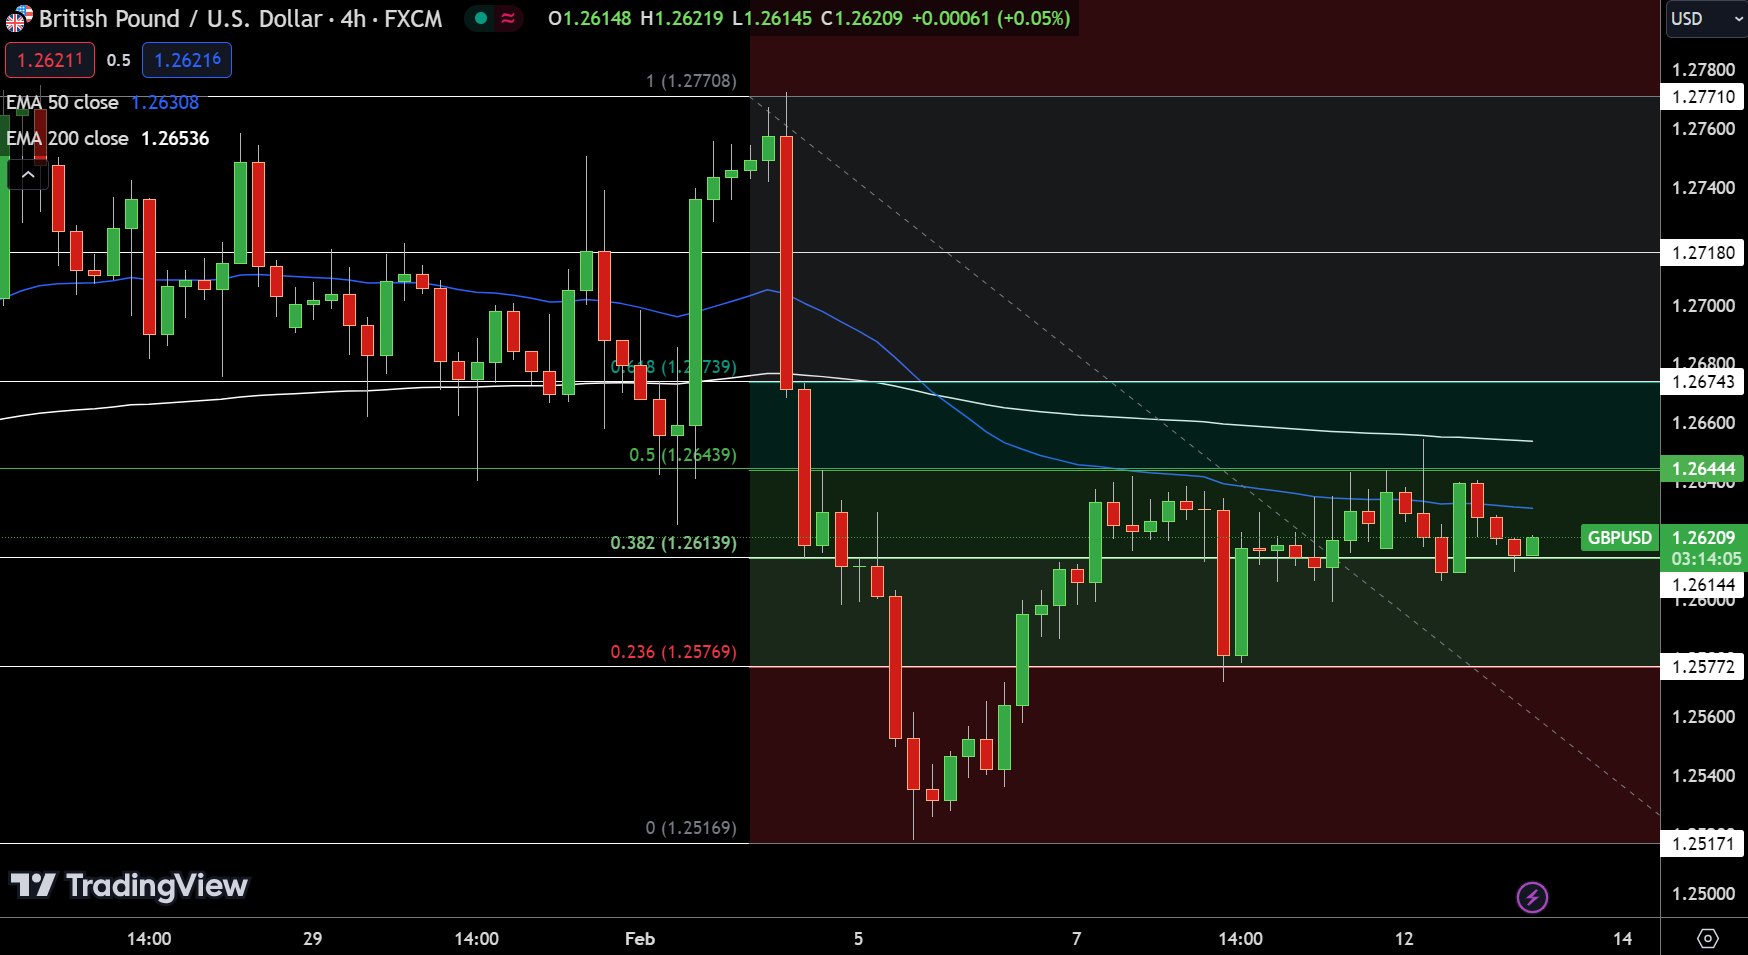Select the EMA 50 close indicator label

click(x=62, y=102)
